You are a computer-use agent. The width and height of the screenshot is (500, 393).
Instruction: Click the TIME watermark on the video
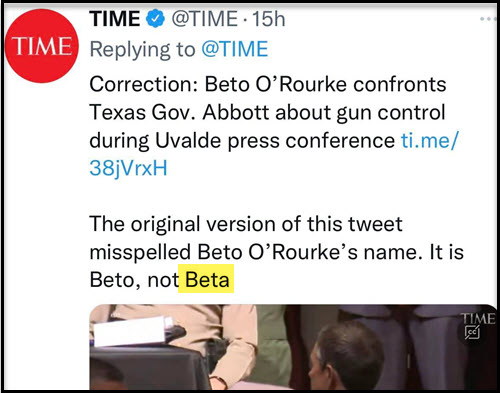478,318
